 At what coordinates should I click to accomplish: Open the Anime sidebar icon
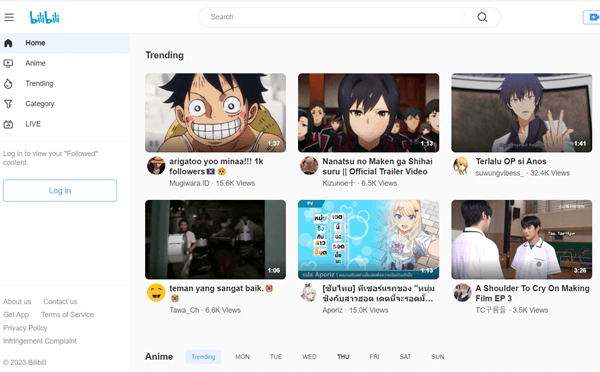pyautogui.click(x=8, y=63)
